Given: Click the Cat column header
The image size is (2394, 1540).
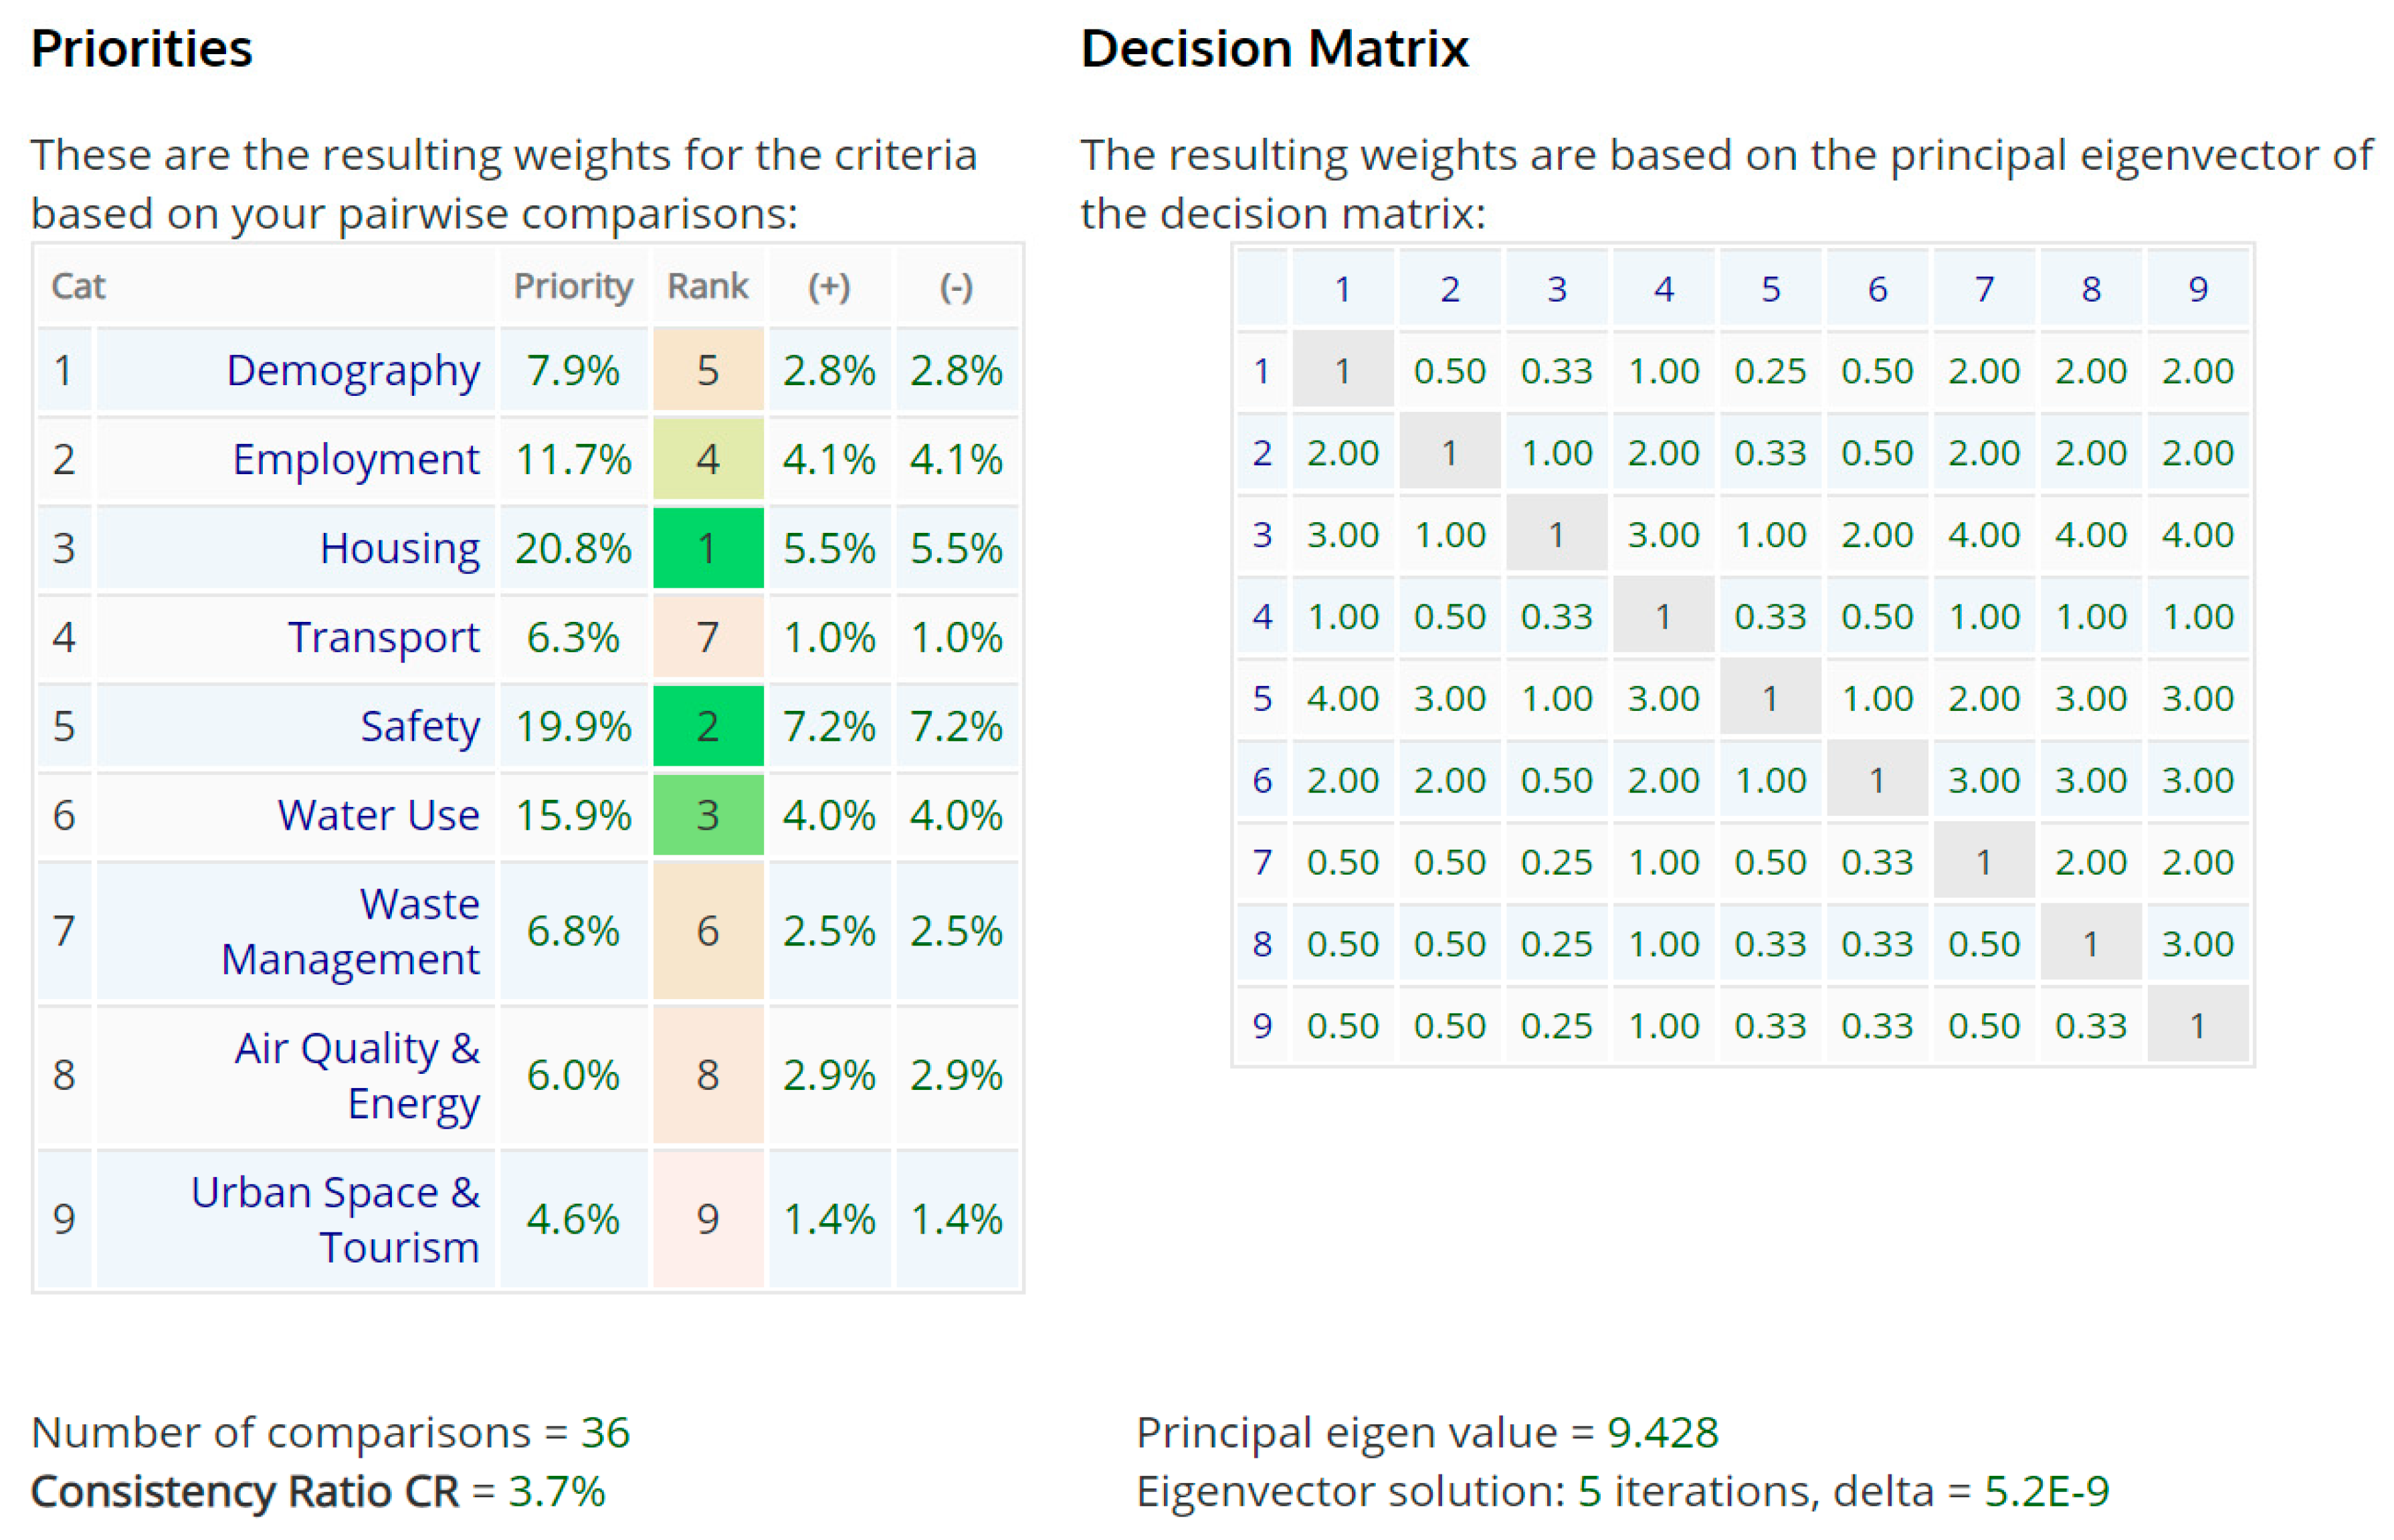Looking at the screenshot, I should [x=78, y=287].
